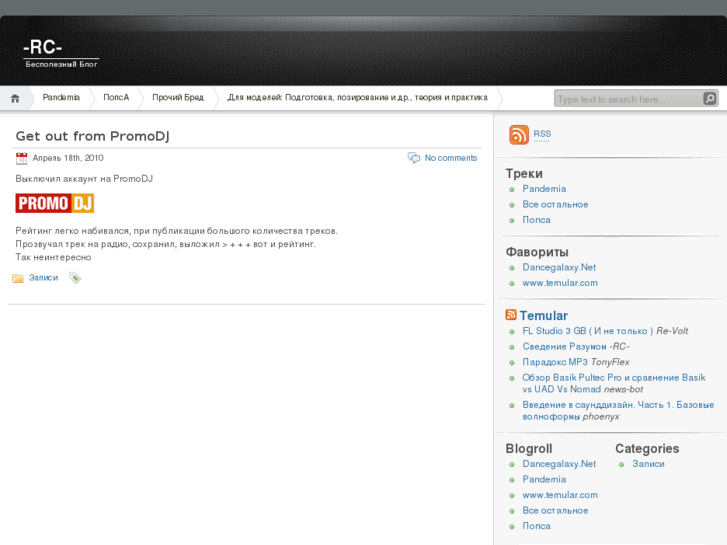This screenshot has width=727, height=545.
Task: Click the PROMO DJ logo image
Action: point(55,203)
